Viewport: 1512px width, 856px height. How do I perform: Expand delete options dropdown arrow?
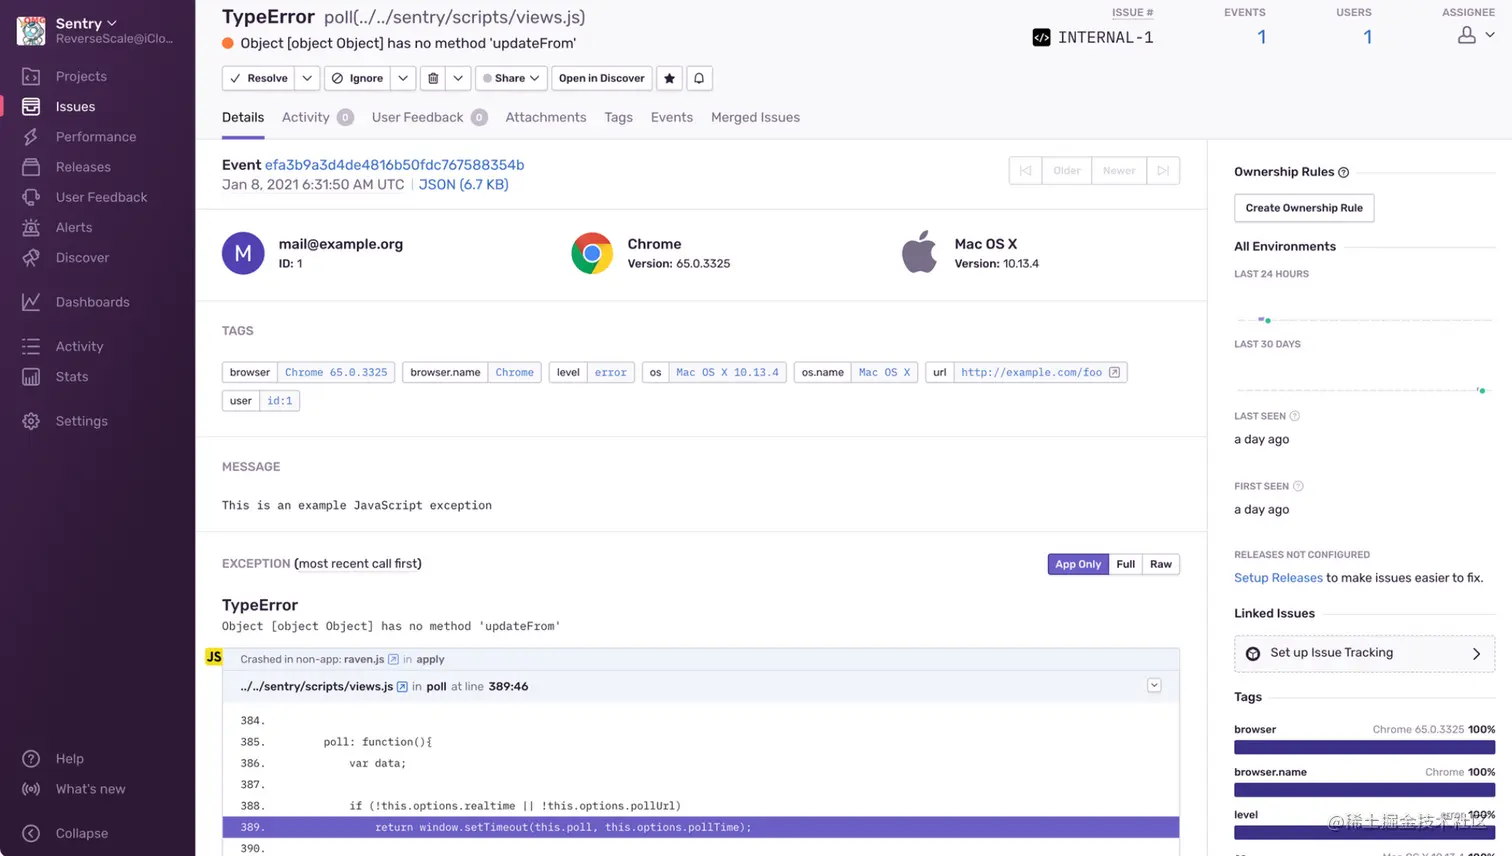coord(458,78)
